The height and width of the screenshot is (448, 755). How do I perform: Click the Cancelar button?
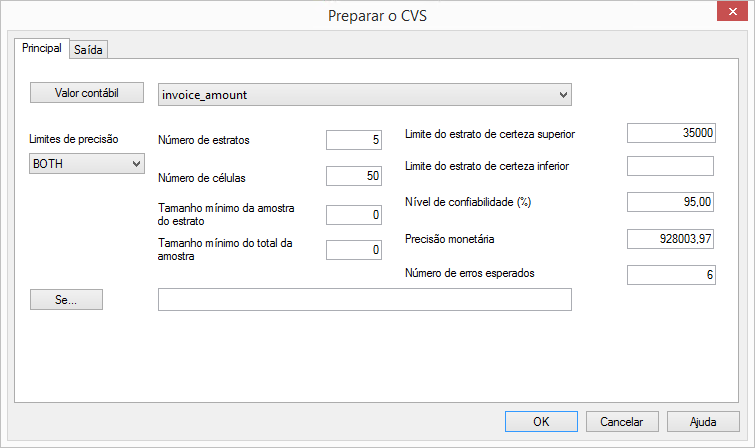coord(622,421)
